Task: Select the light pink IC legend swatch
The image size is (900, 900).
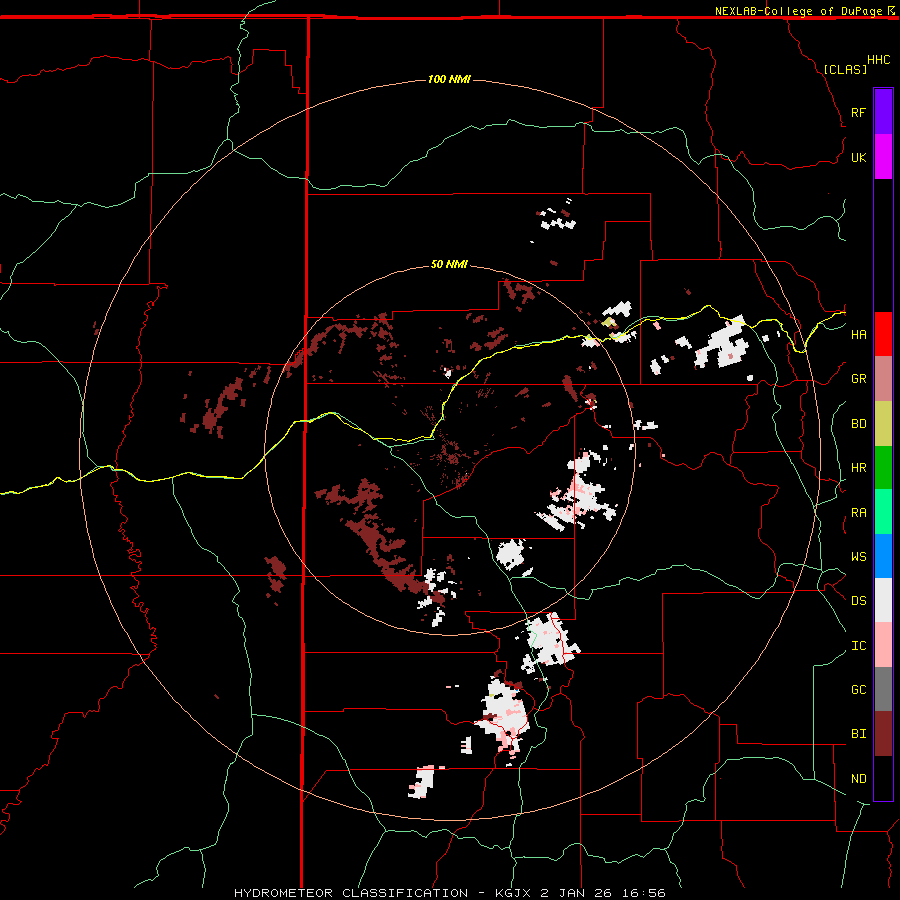Action: click(x=883, y=645)
